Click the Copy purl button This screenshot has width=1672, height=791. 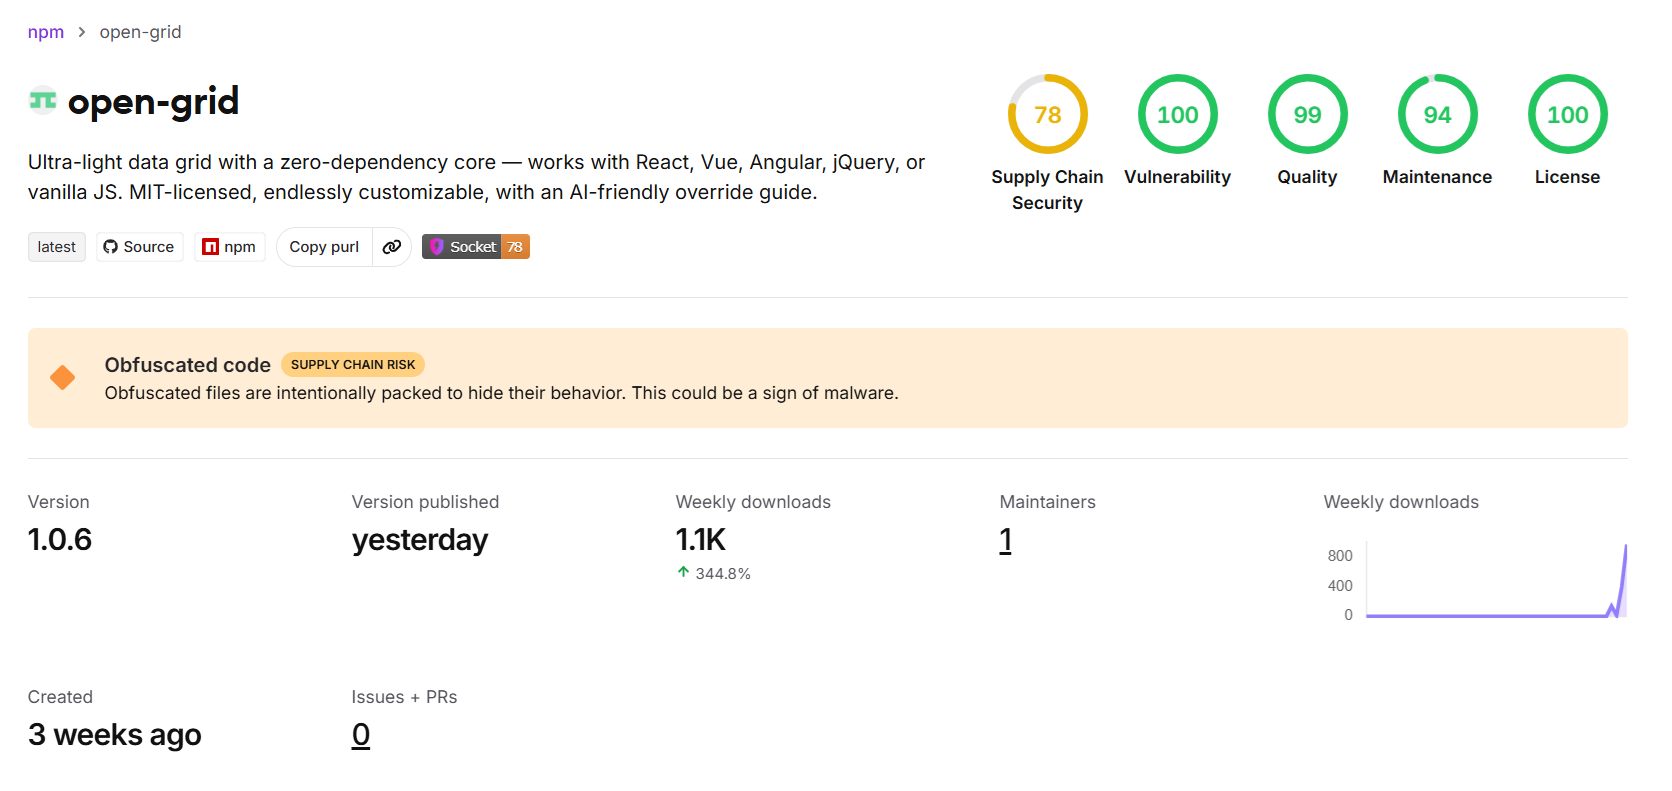[x=324, y=247]
